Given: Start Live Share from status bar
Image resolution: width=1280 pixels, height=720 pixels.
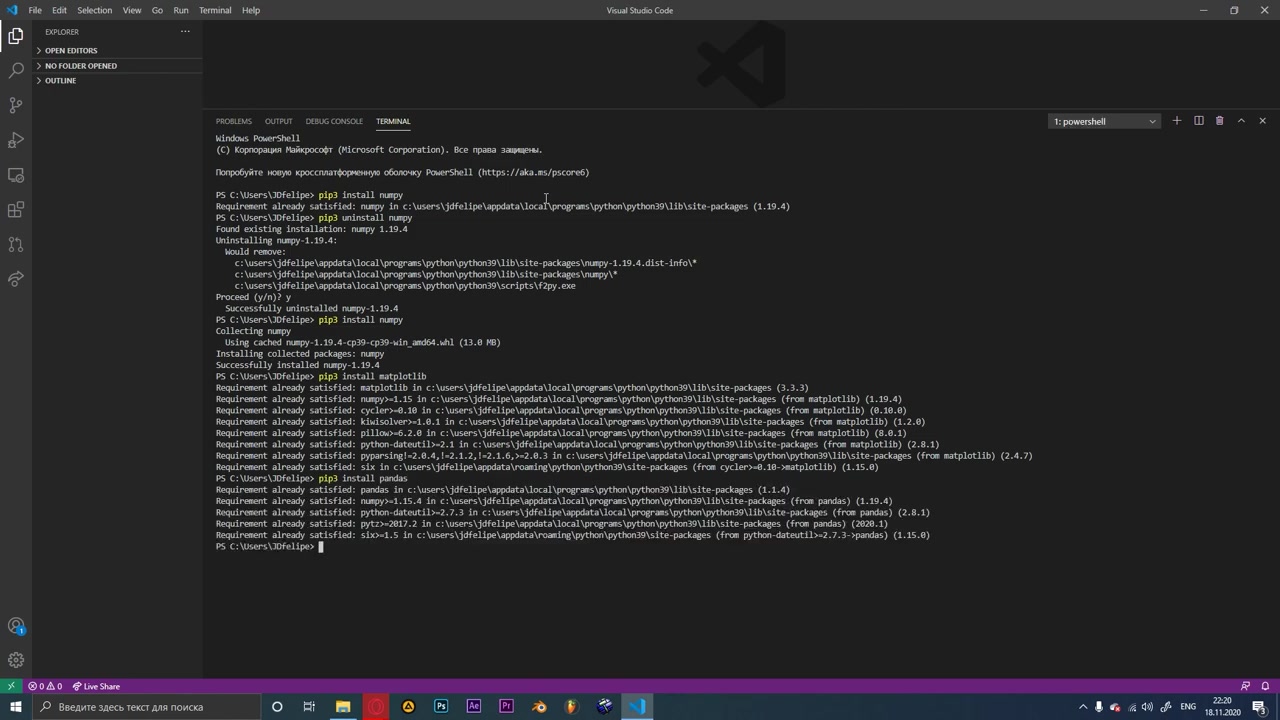Looking at the screenshot, I should click(96, 686).
